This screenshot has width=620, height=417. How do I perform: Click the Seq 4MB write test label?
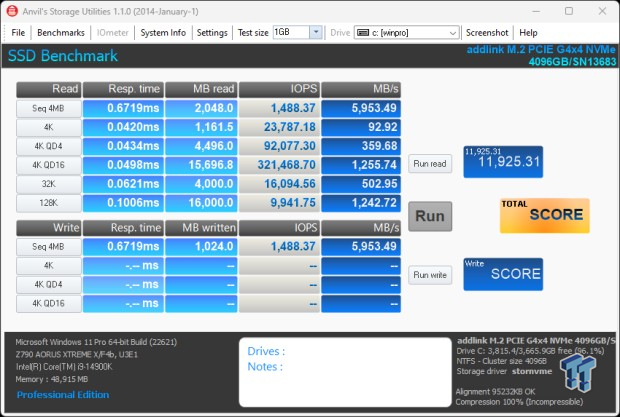49,247
